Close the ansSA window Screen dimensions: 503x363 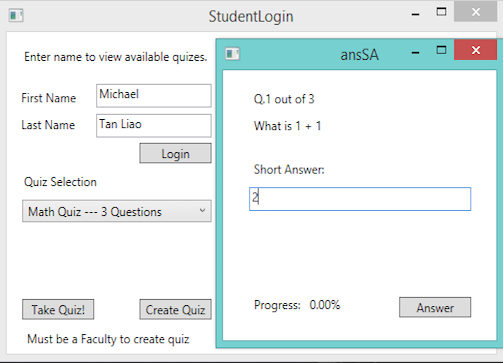[x=476, y=50]
